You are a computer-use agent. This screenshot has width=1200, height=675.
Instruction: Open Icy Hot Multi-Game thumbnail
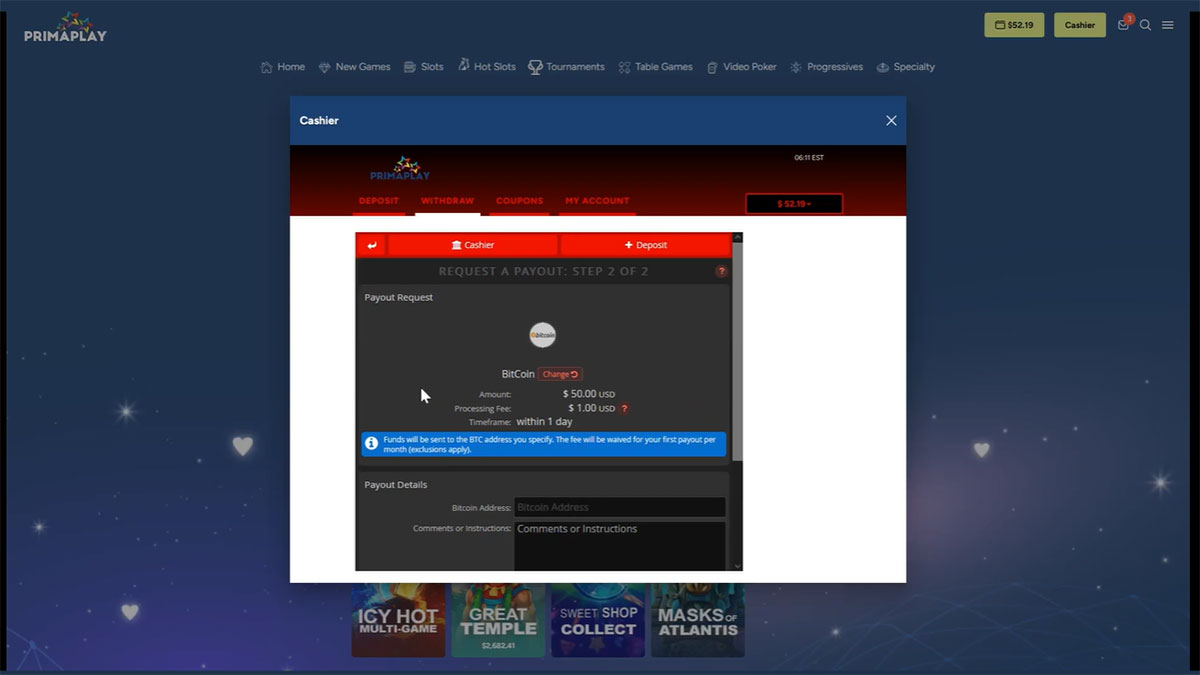pyautogui.click(x=398, y=620)
